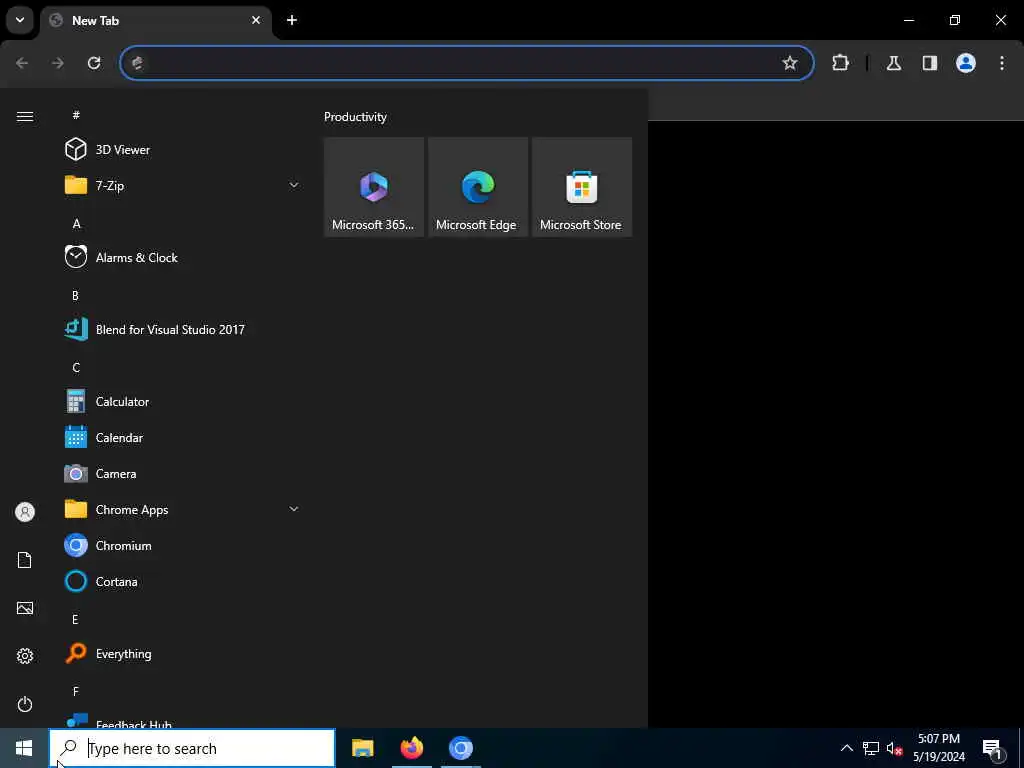Open Blend for Visual Studio 2017

(183, 329)
